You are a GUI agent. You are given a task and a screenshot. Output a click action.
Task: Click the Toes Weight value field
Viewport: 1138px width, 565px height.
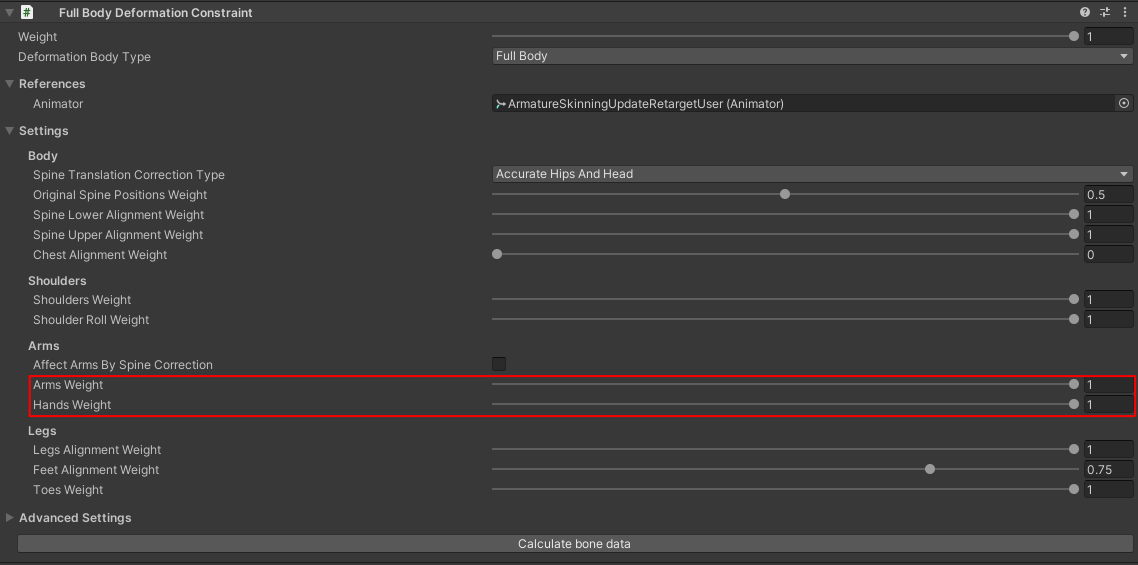pyautogui.click(x=1108, y=489)
